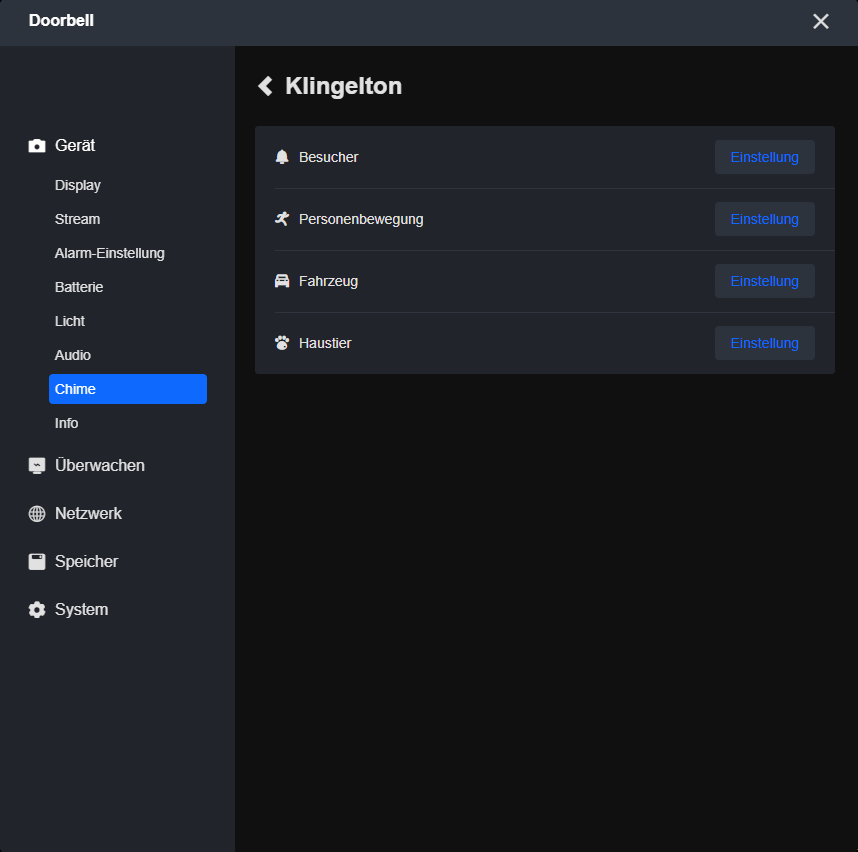Click the paw icon next to Haustier

(282, 343)
